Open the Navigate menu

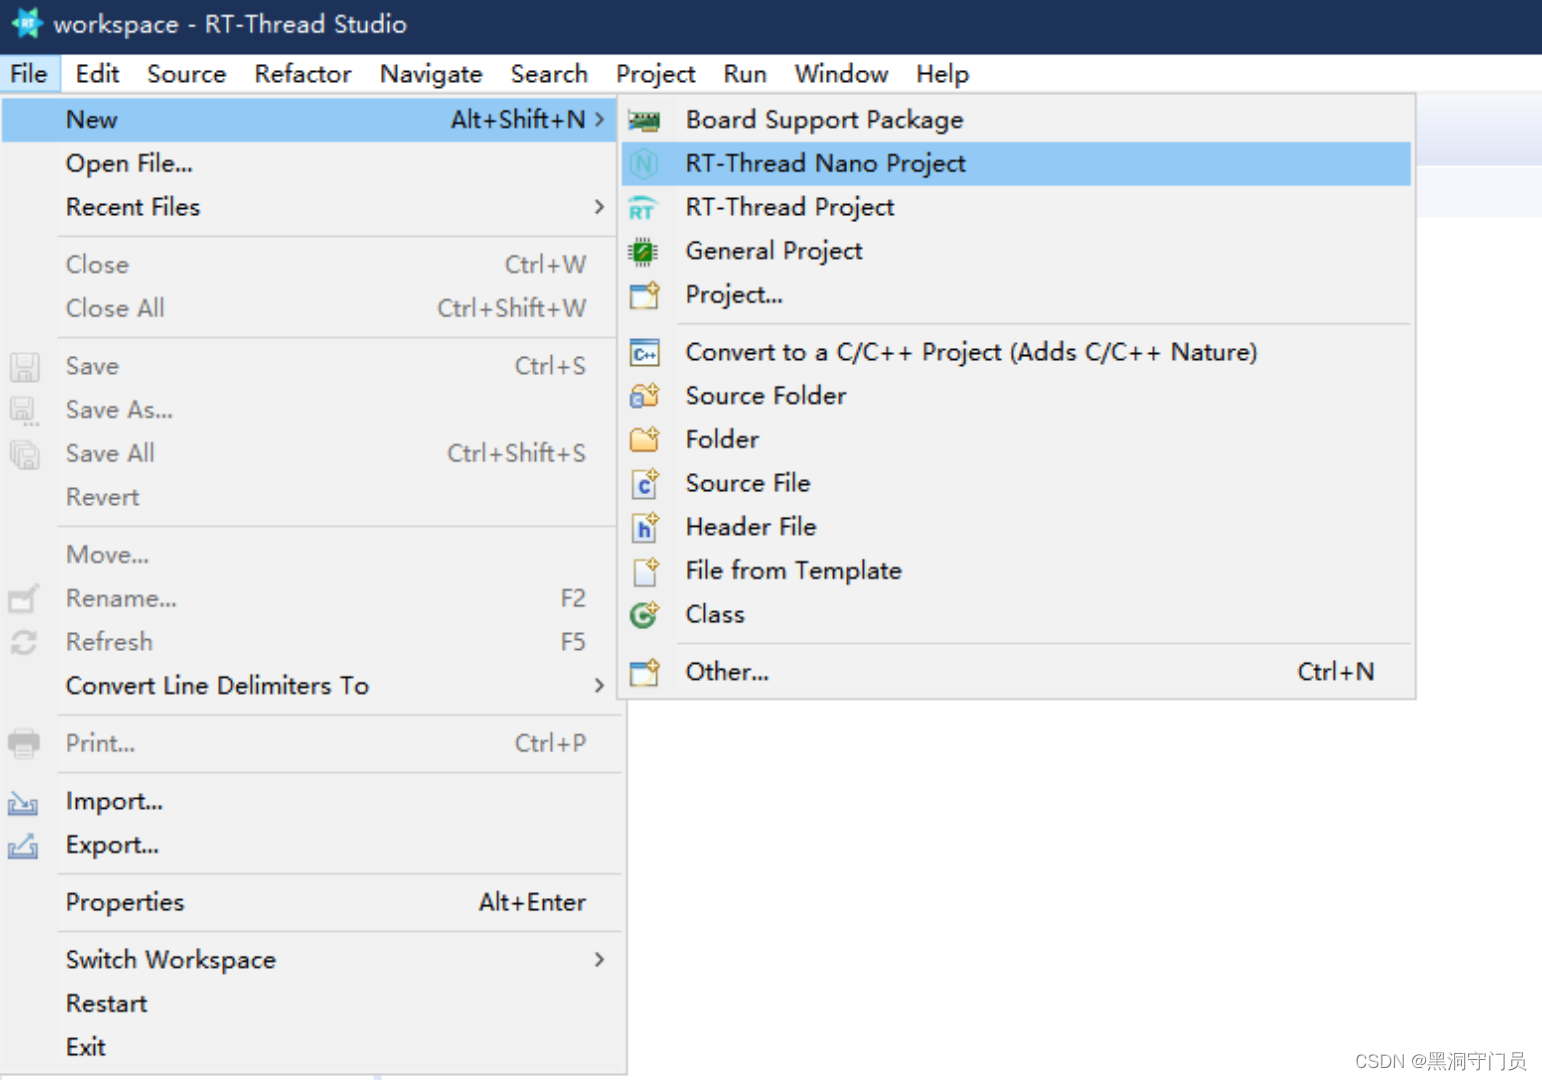[x=431, y=74]
